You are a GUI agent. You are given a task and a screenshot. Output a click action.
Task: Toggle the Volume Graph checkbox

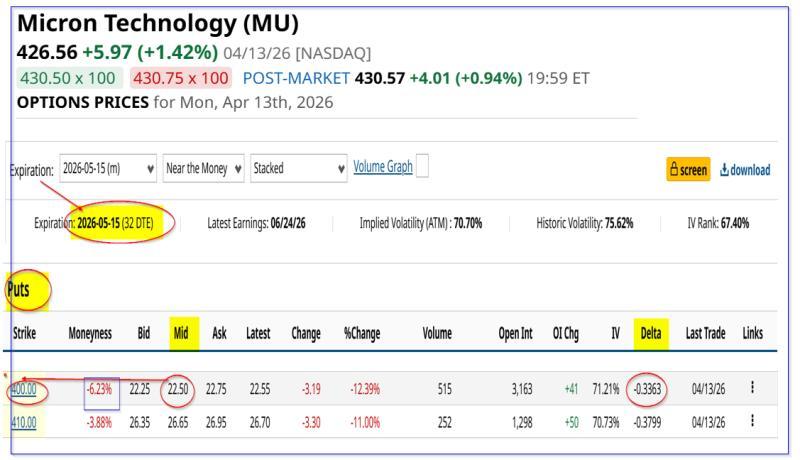(422, 167)
